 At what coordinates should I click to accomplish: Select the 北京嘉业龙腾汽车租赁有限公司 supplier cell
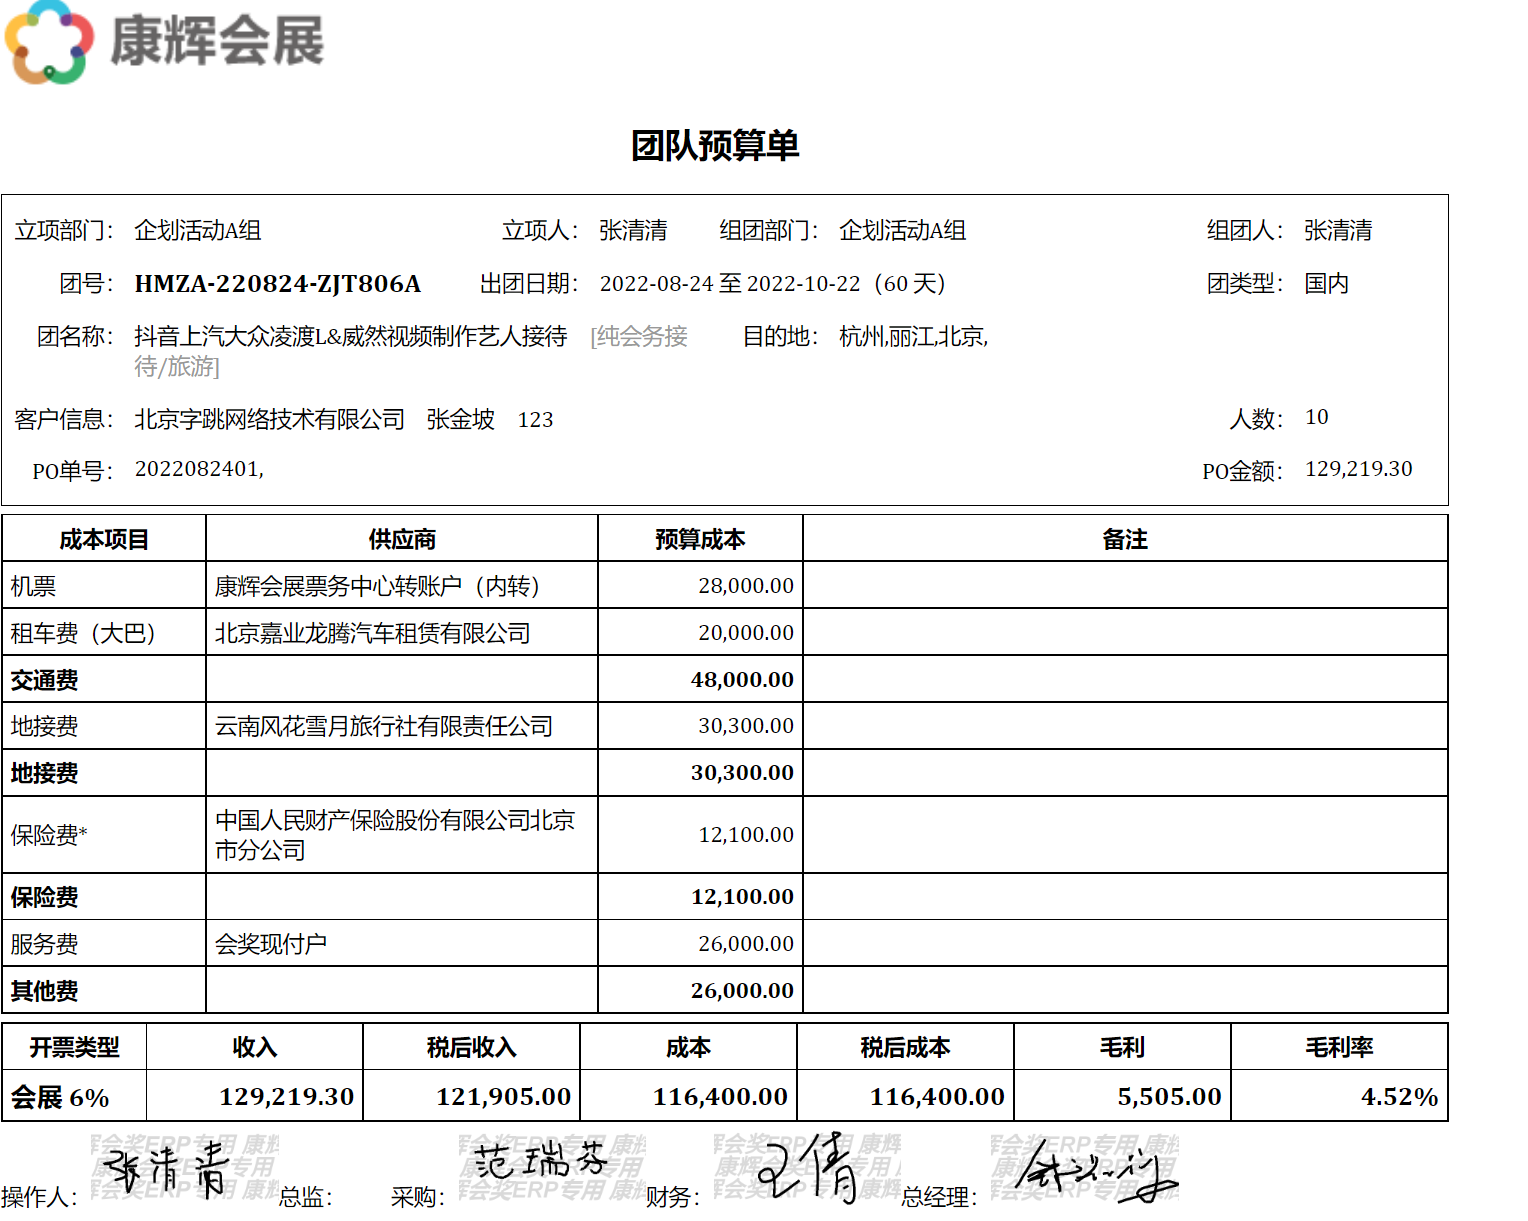(372, 633)
